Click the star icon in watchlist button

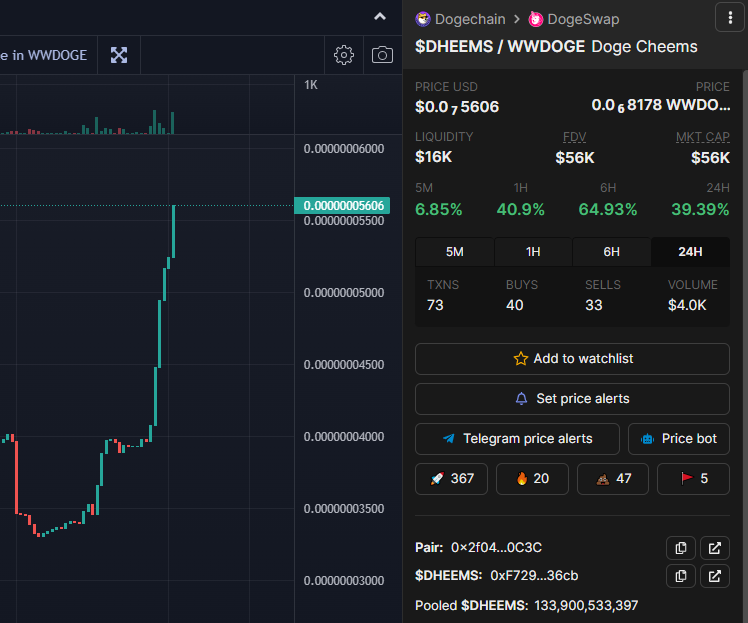tap(521, 359)
